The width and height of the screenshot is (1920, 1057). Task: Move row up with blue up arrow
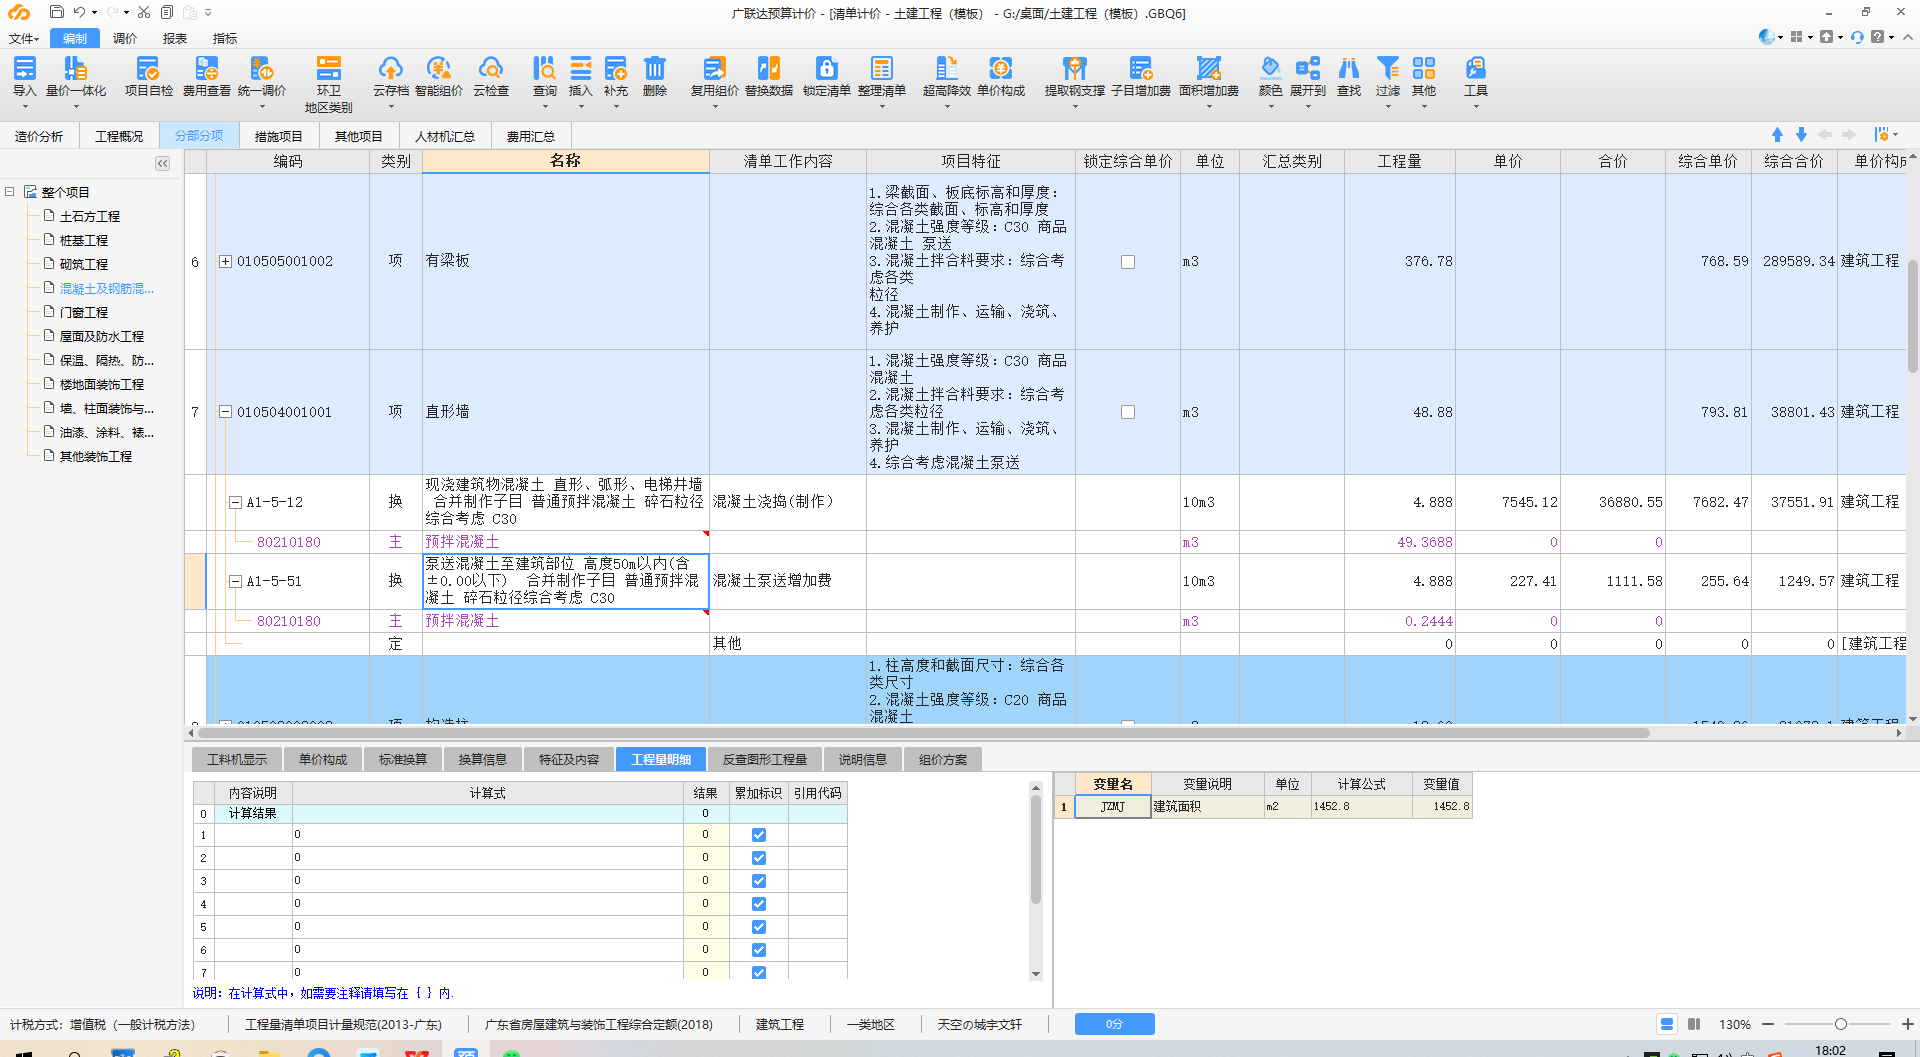(1777, 134)
